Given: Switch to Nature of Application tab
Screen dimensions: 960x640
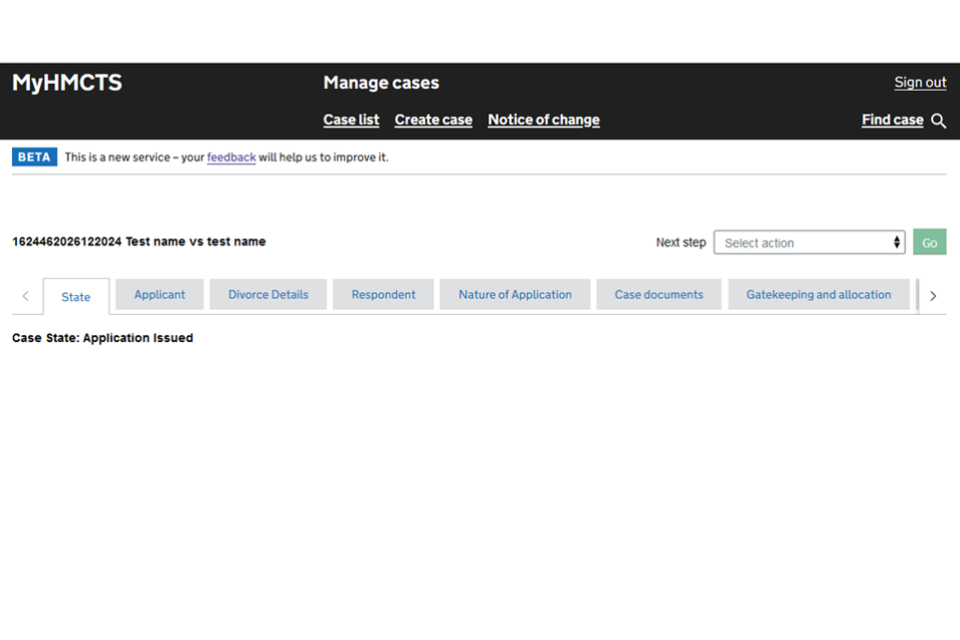Looking at the screenshot, I should [515, 295].
